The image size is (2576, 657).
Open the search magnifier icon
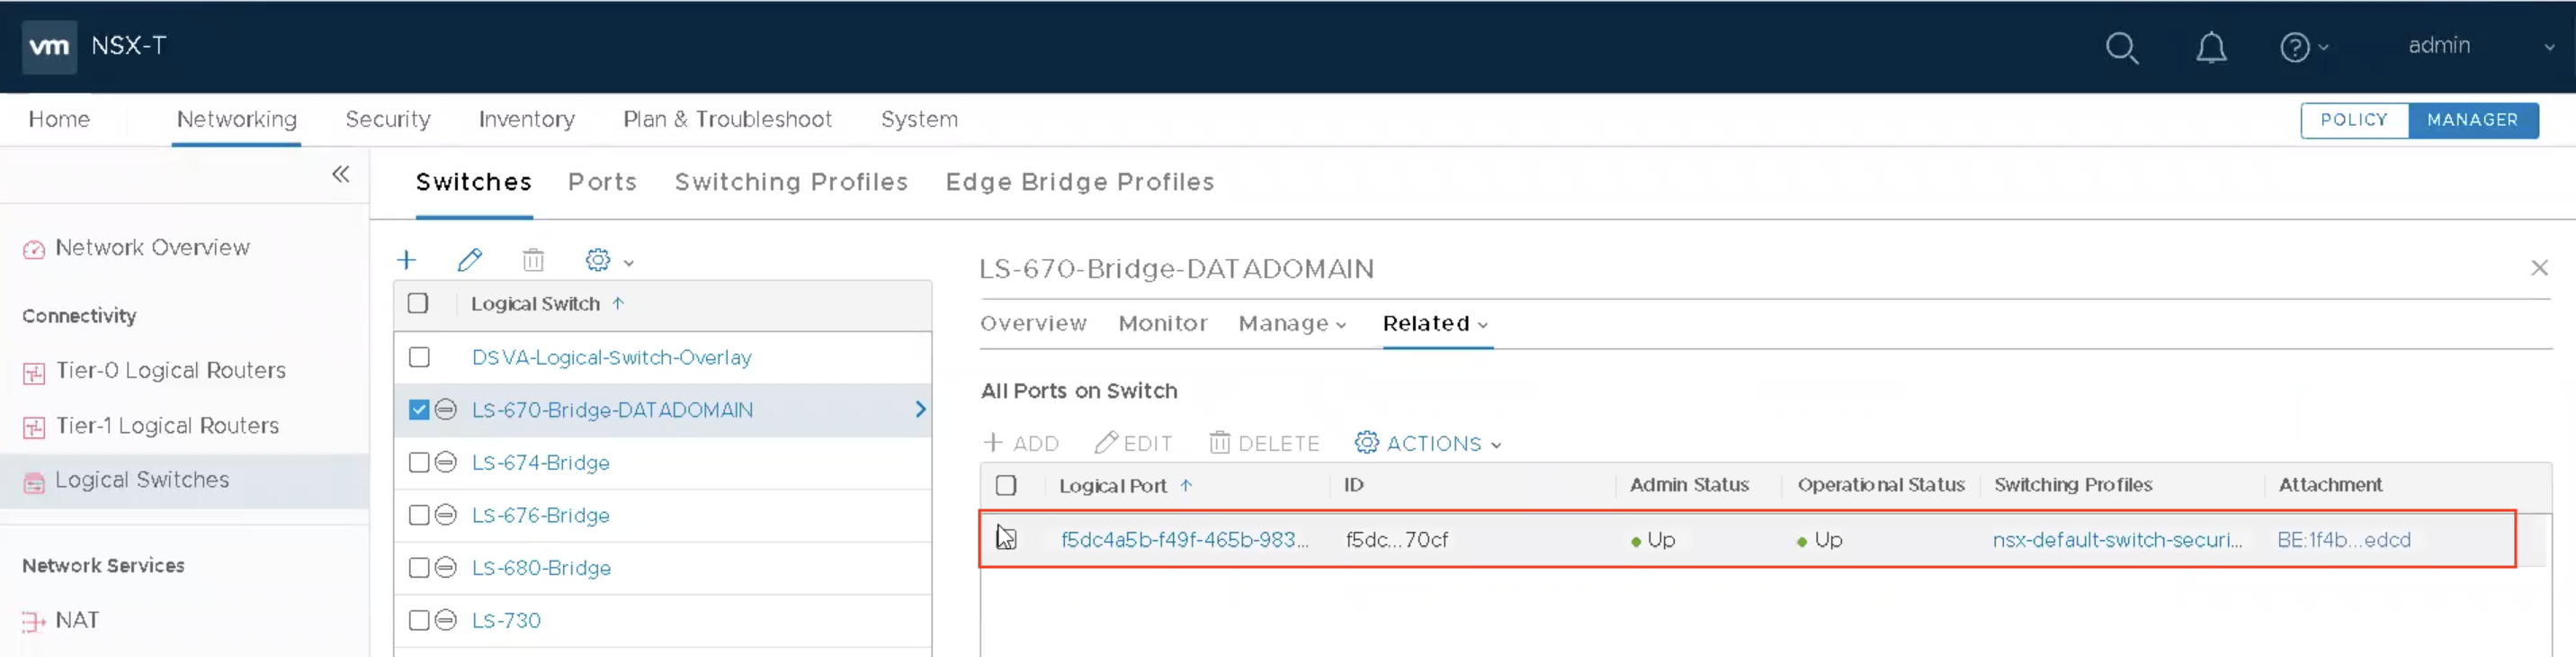pos(2121,47)
